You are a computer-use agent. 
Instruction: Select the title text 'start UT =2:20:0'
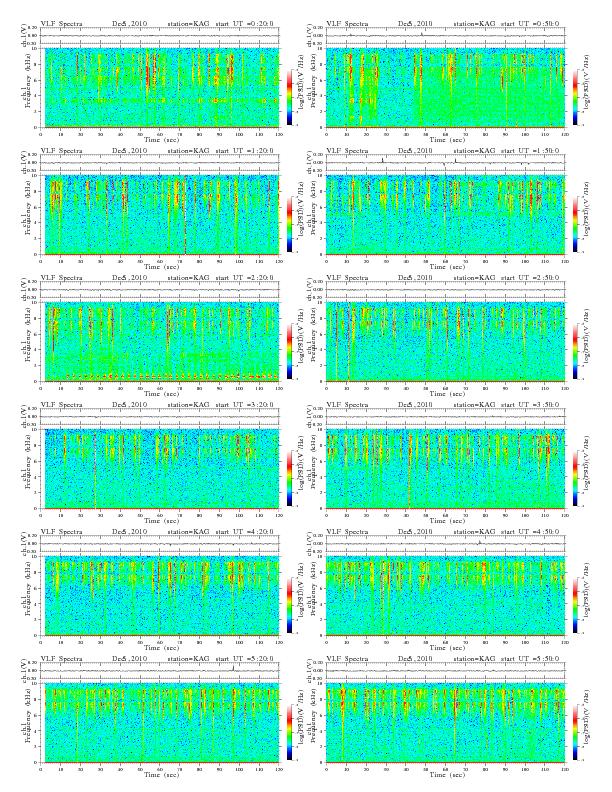[x=244, y=278]
